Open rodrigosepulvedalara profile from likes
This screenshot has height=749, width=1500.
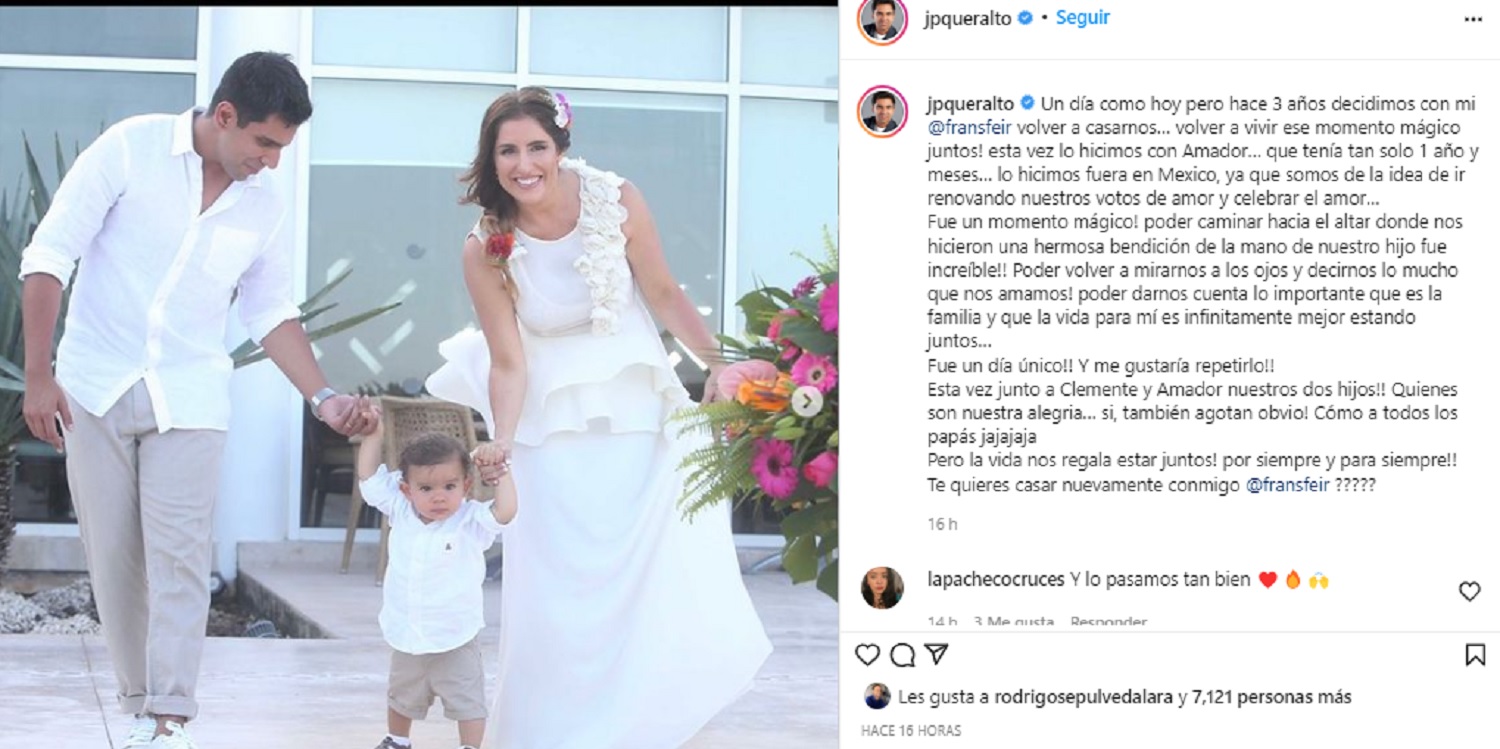click(x=1084, y=697)
